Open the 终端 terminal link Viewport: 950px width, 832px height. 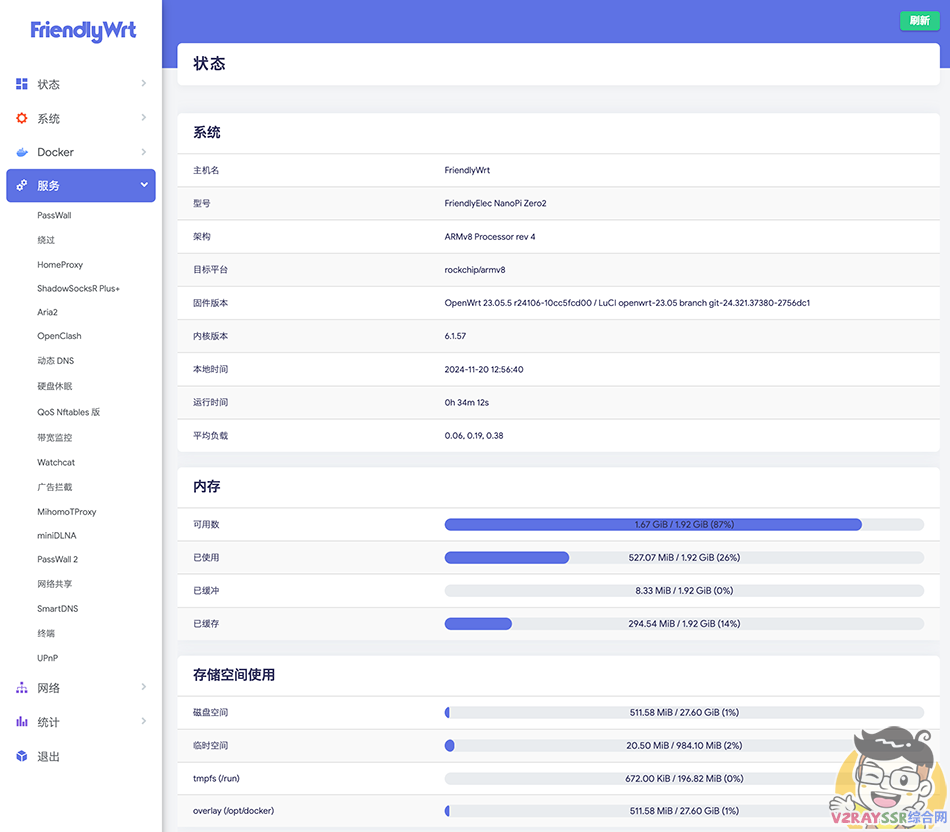point(46,633)
